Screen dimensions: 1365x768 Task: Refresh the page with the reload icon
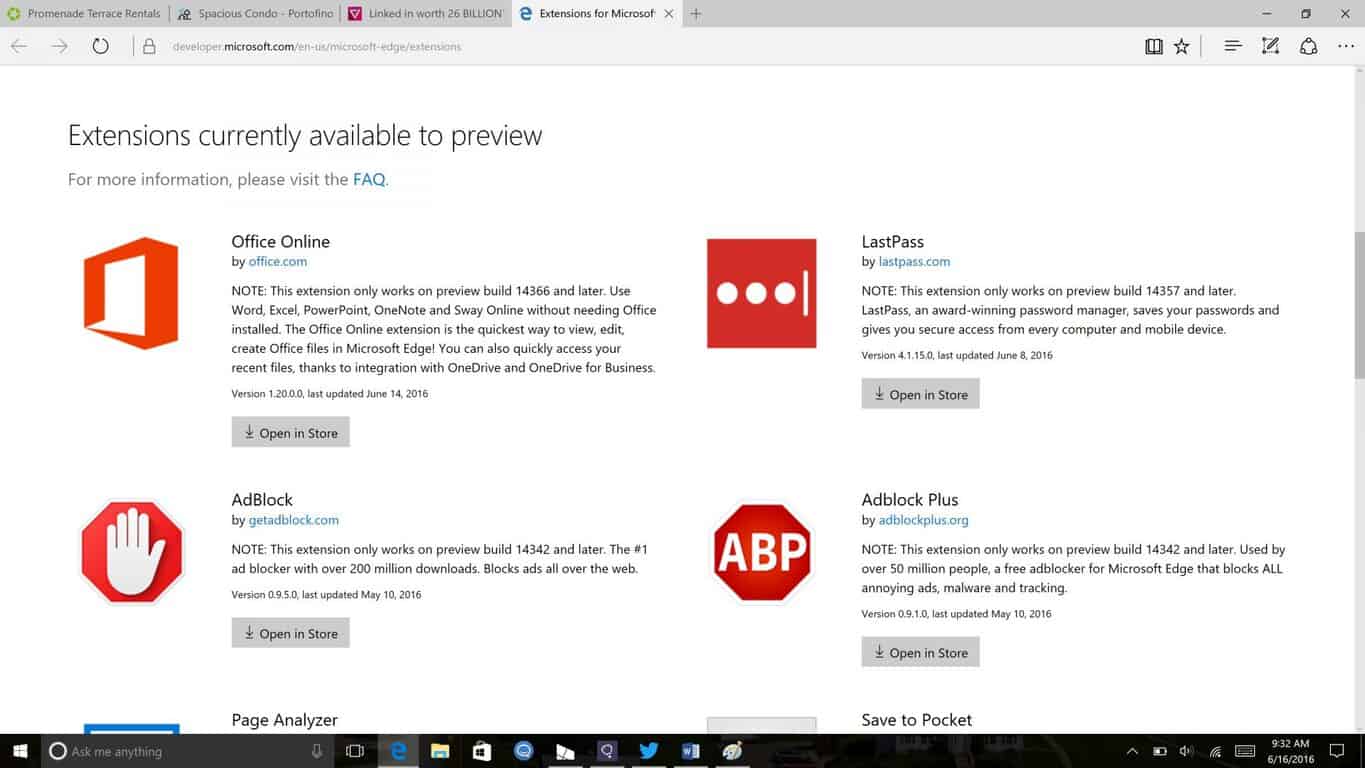[x=100, y=46]
